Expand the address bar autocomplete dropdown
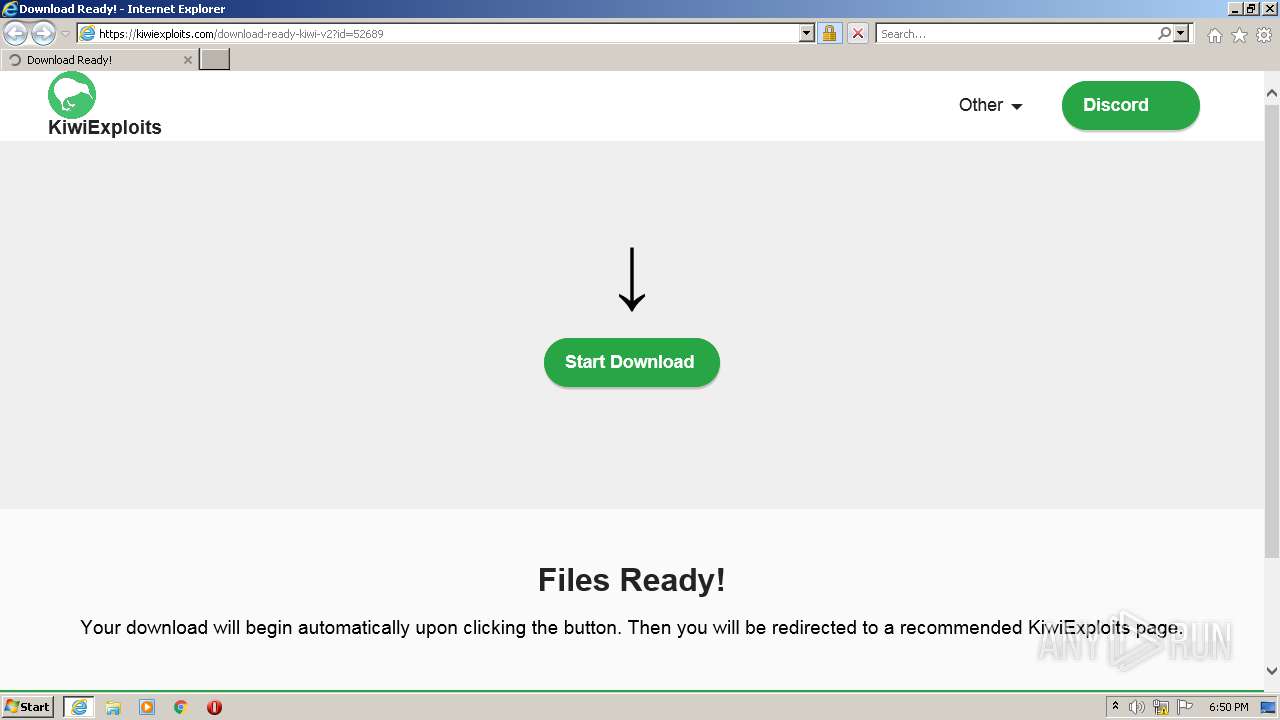Viewport: 1280px width, 720px height. [x=807, y=33]
